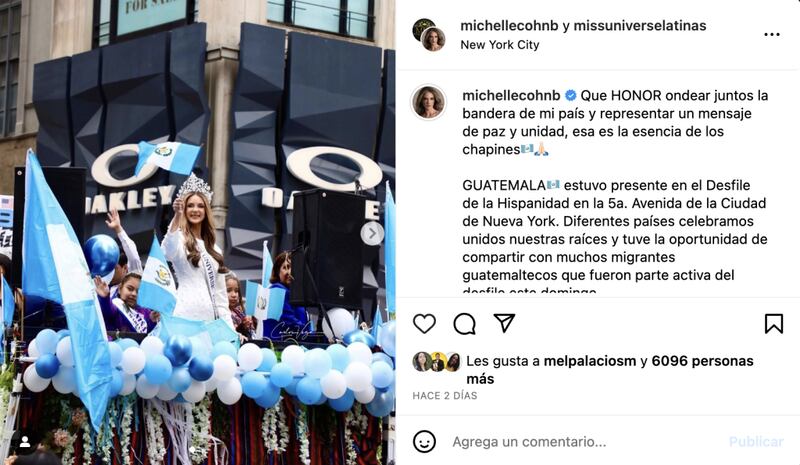Open the three-dot options menu

[x=771, y=34]
